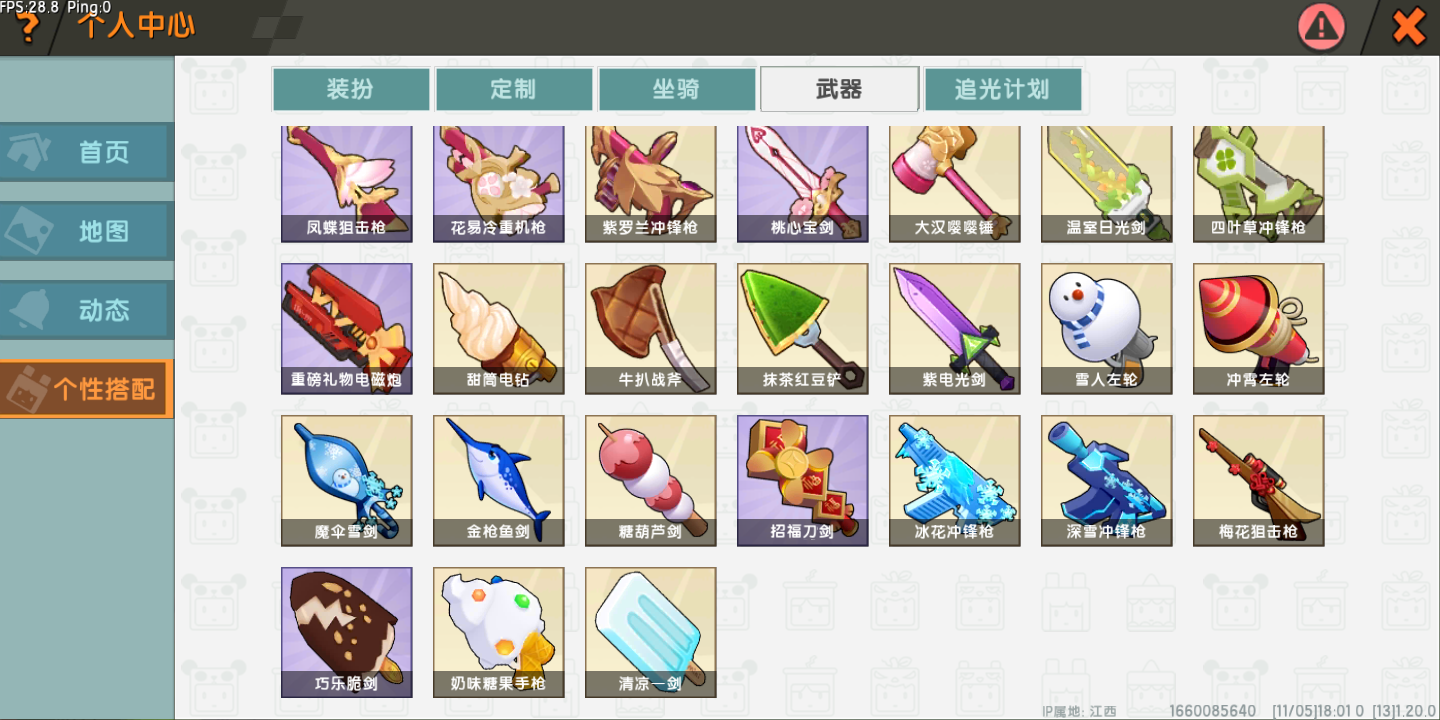Pick the 冲霄左轮 firework revolver
This screenshot has height=720, width=1440.
click(1258, 329)
